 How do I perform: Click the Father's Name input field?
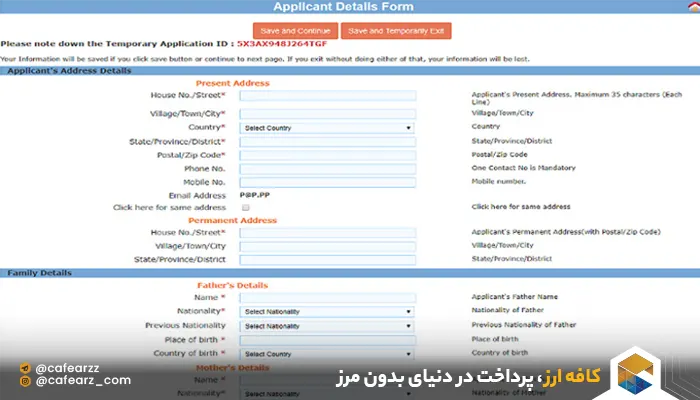(328, 298)
